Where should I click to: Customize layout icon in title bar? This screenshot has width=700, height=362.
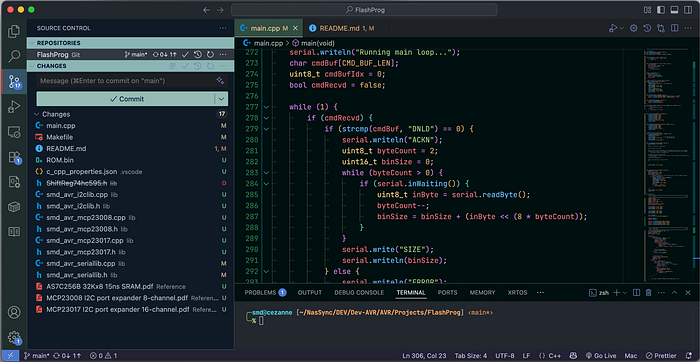coord(647,10)
